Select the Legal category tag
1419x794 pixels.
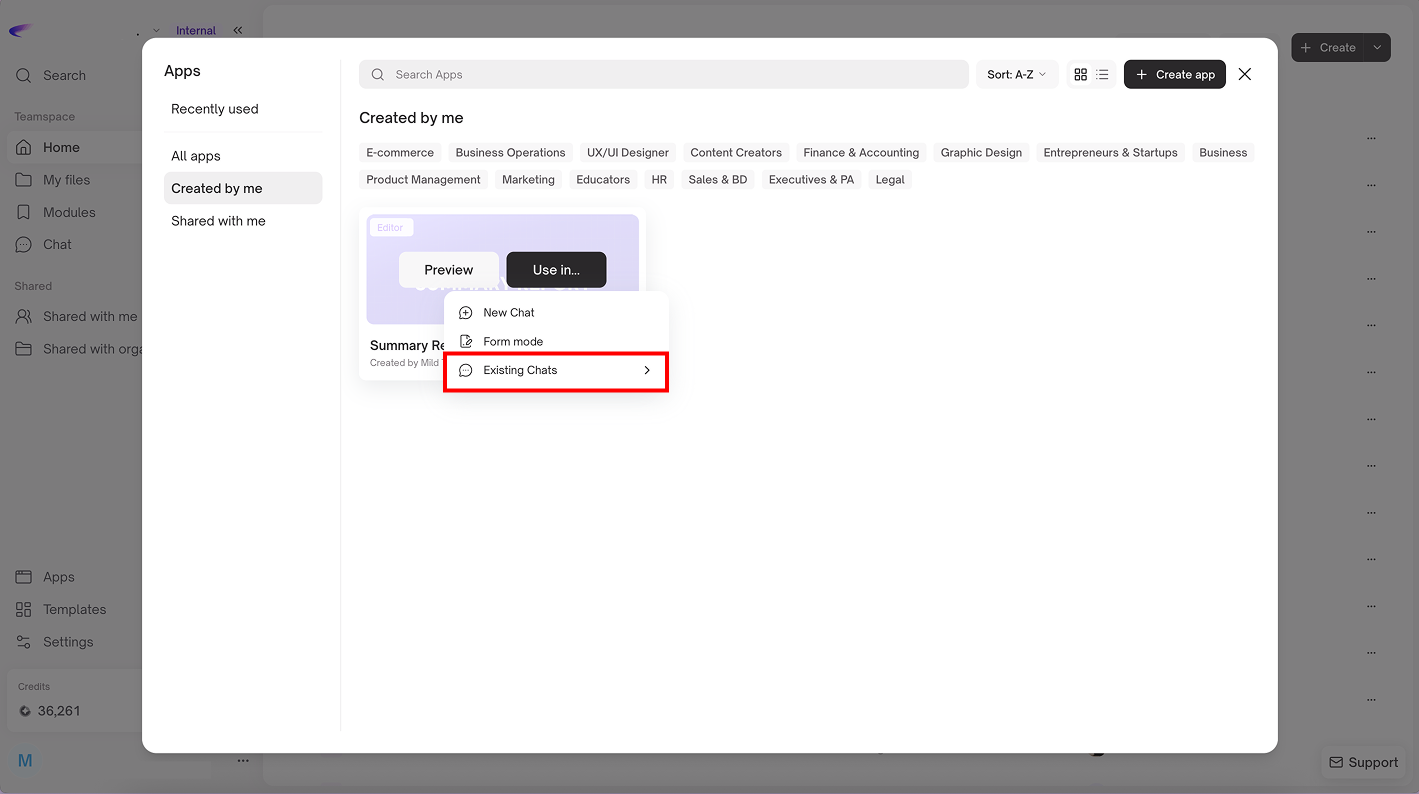[x=889, y=180]
